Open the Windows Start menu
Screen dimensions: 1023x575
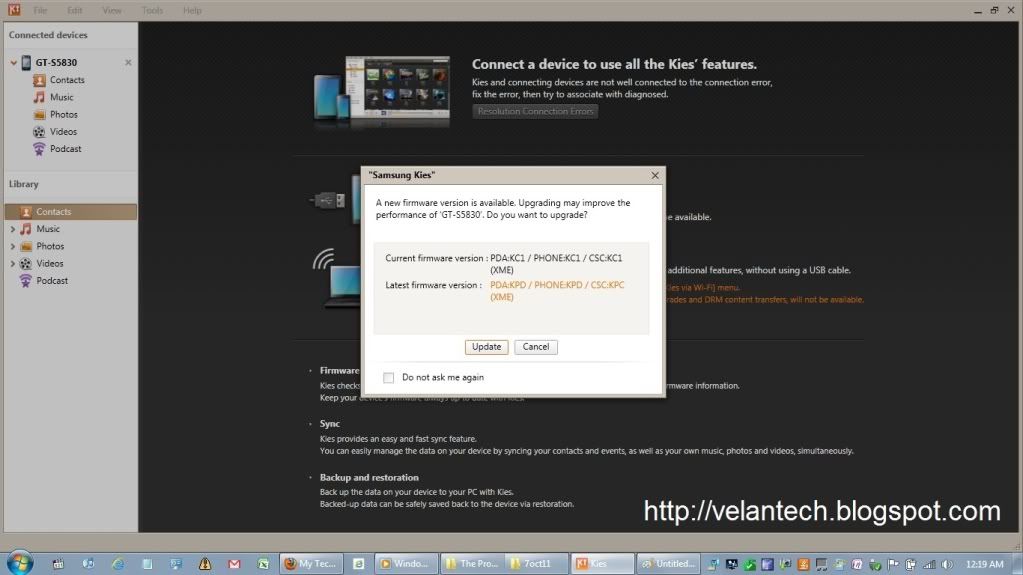point(20,563)
